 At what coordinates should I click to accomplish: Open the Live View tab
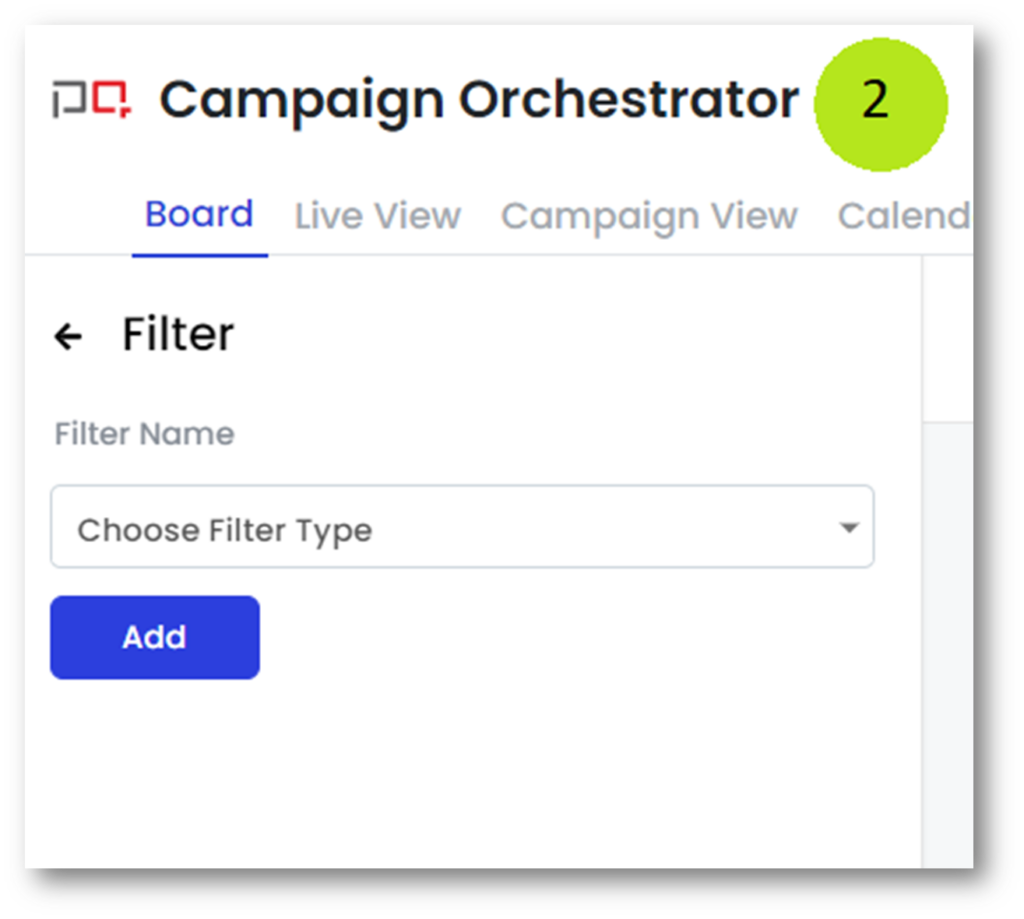[x=377, y=216]
